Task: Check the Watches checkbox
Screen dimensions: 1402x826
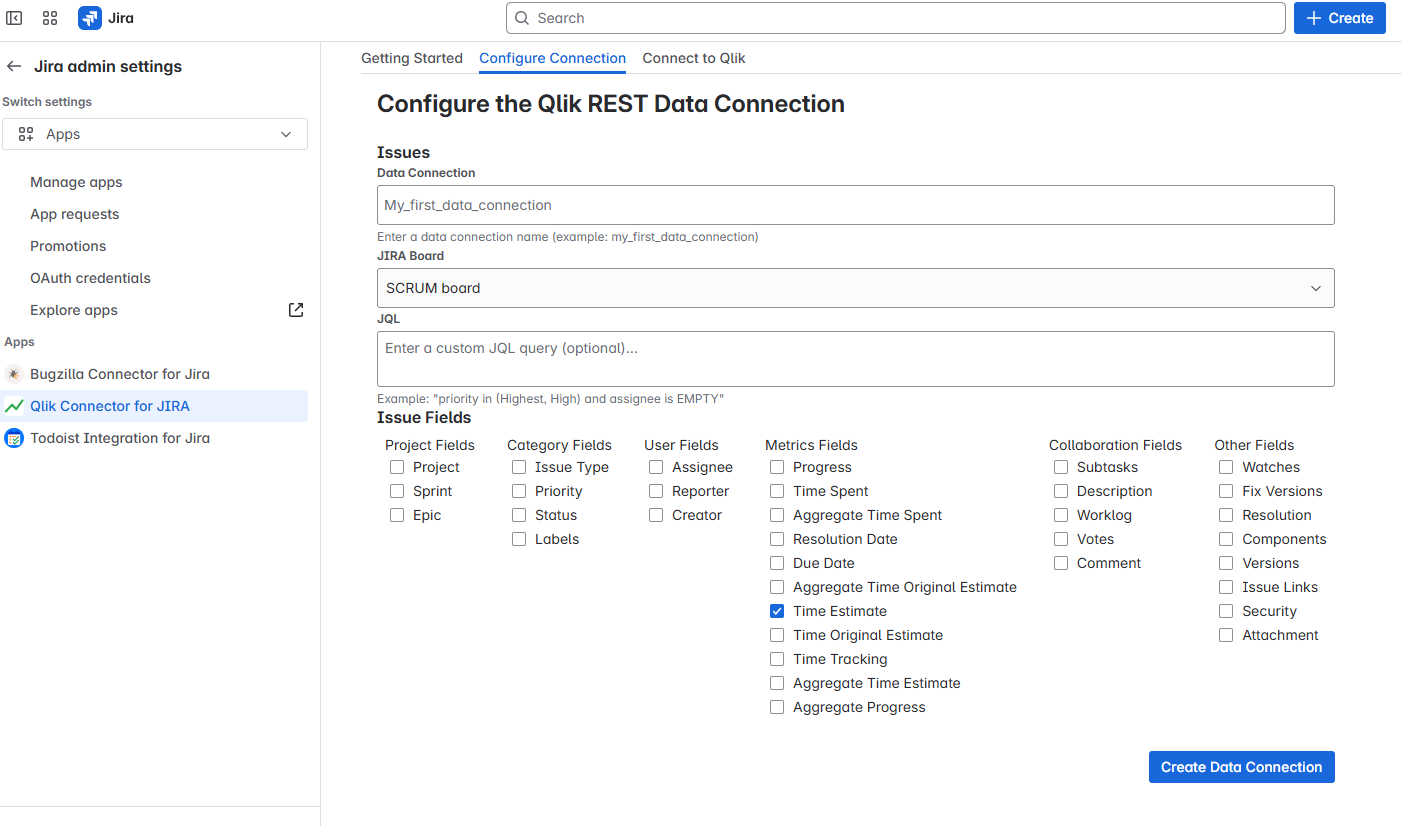Action: pos(1226,467)
